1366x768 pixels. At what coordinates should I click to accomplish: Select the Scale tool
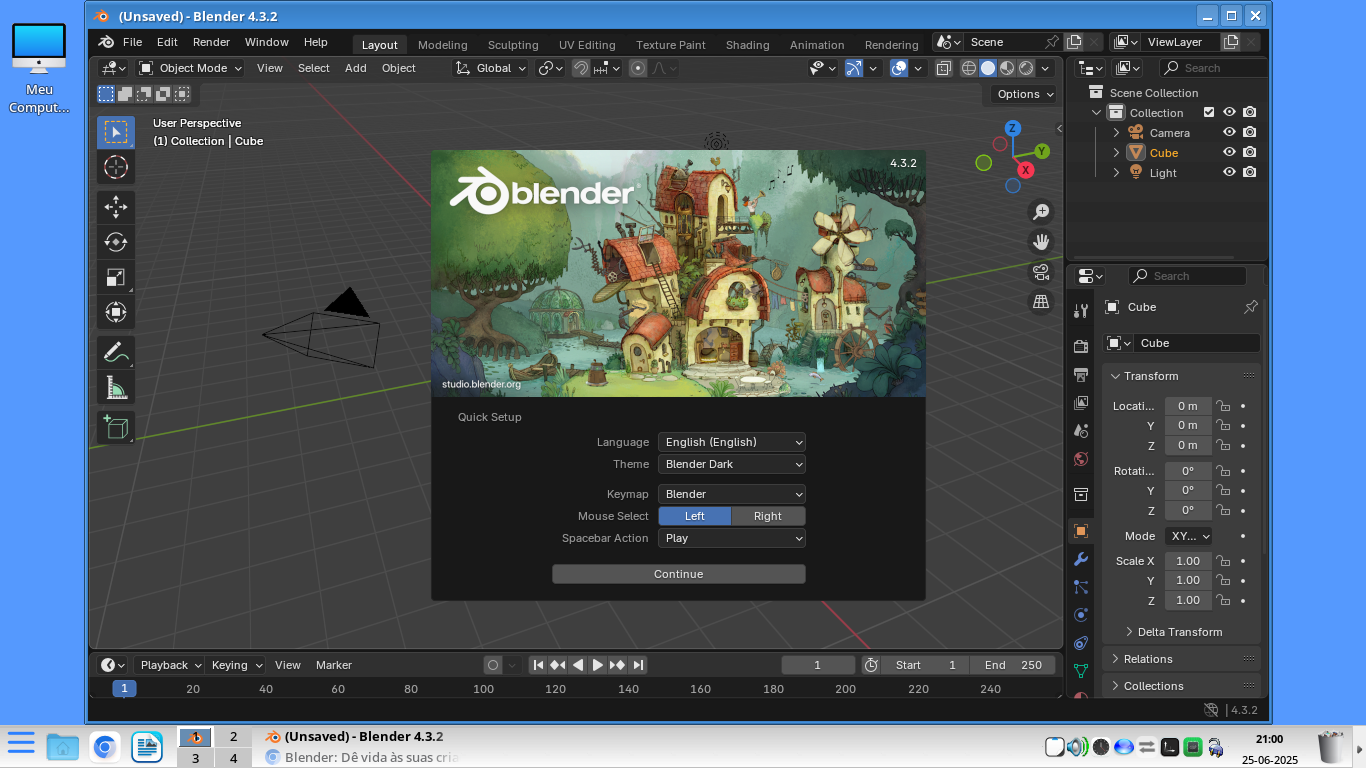coord(116,277)
